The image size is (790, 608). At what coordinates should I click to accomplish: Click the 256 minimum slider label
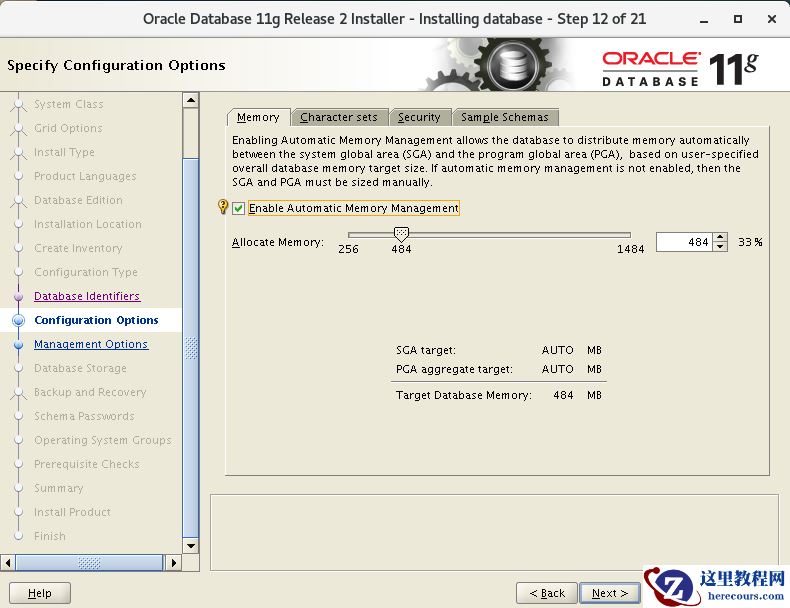tap(348, 249)
